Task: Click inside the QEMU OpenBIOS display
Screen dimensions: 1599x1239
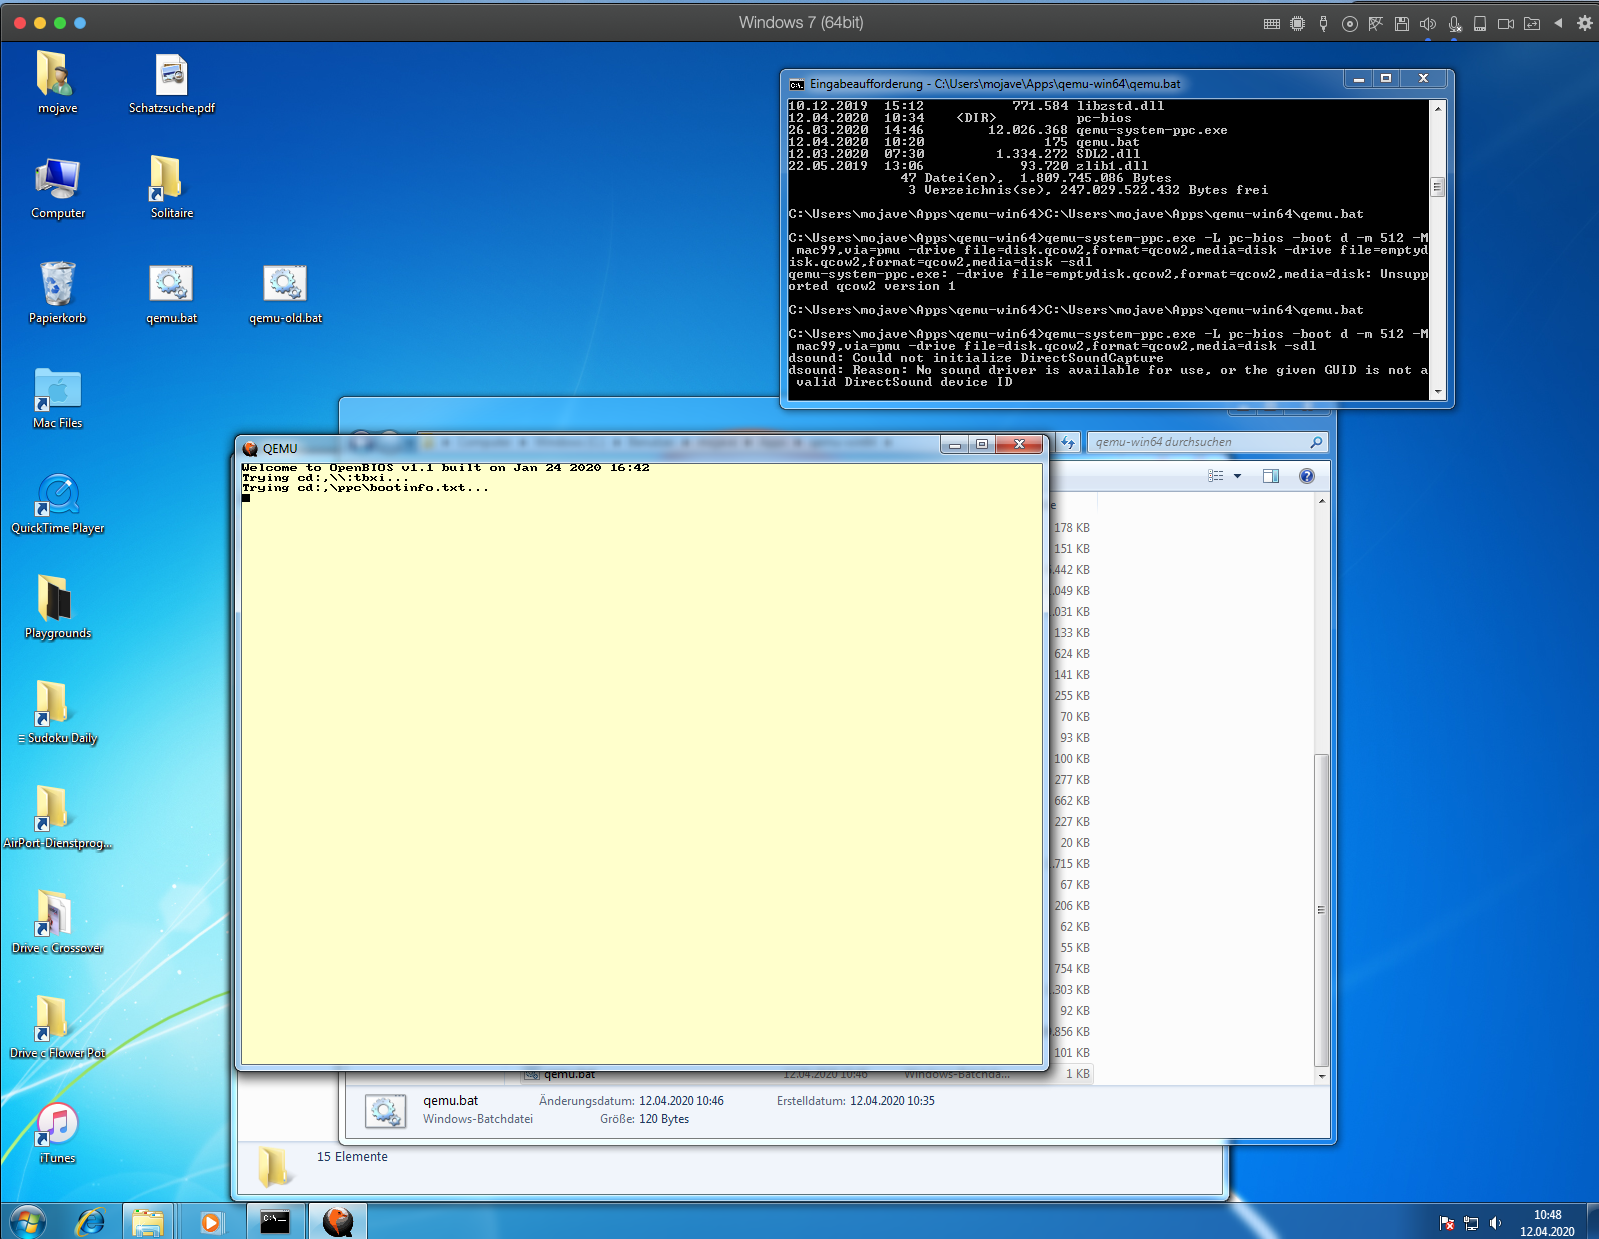Action: coord(641,763)
